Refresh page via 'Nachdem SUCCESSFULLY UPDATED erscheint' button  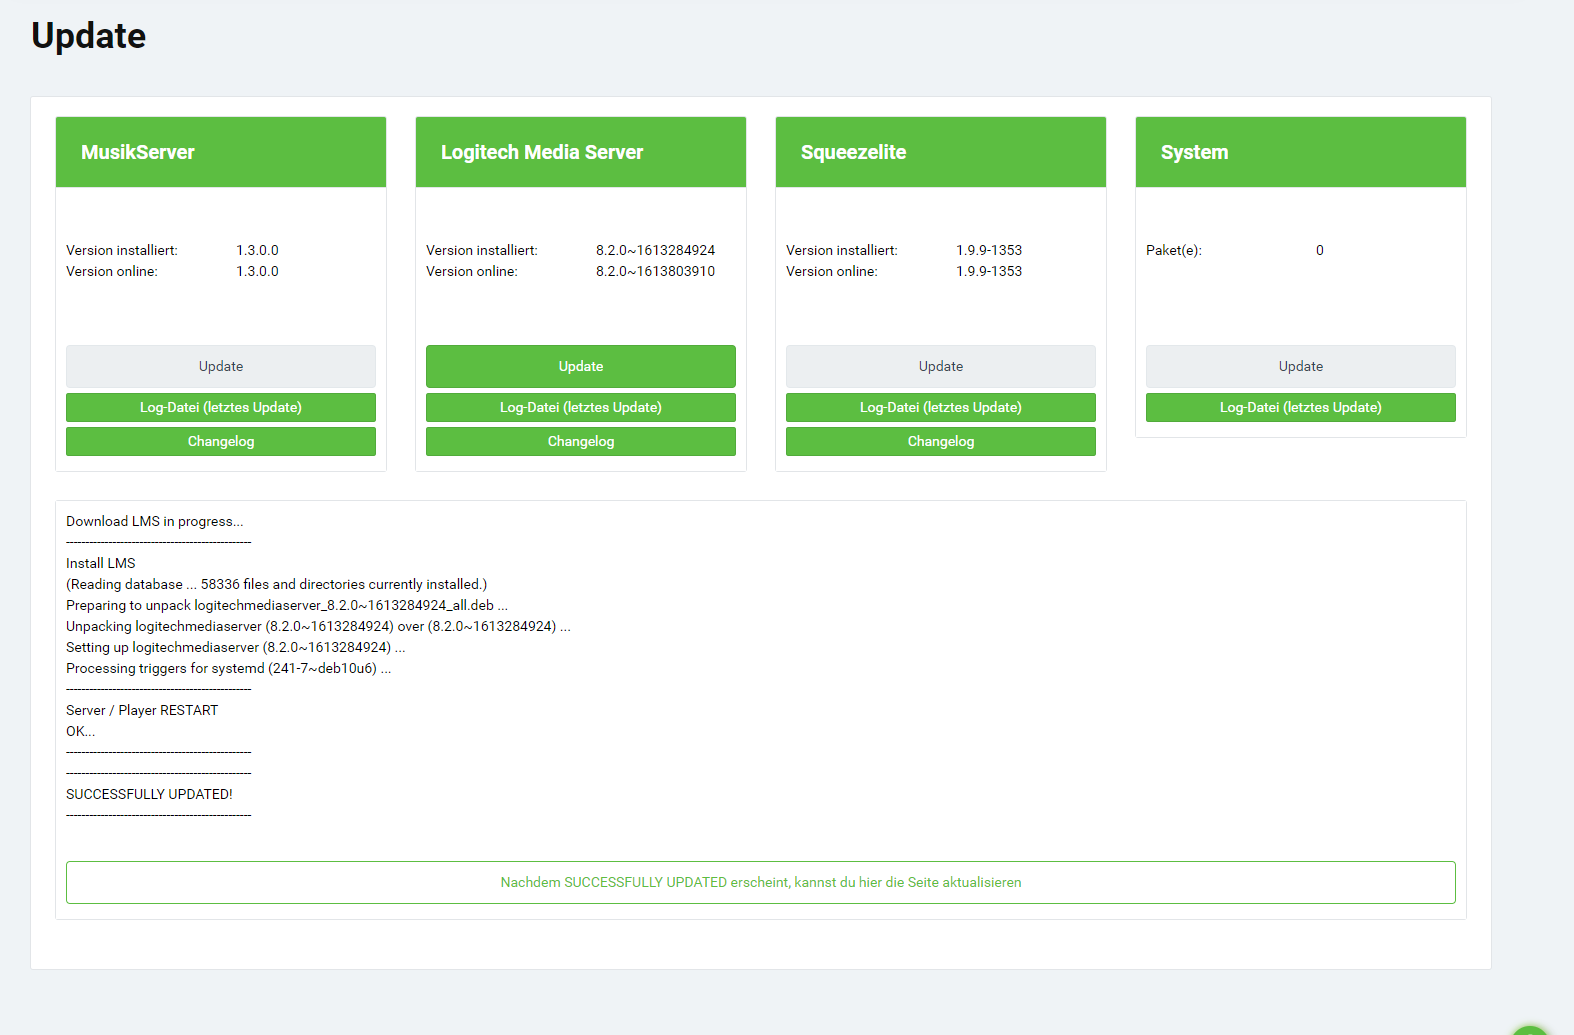(761, 882)
